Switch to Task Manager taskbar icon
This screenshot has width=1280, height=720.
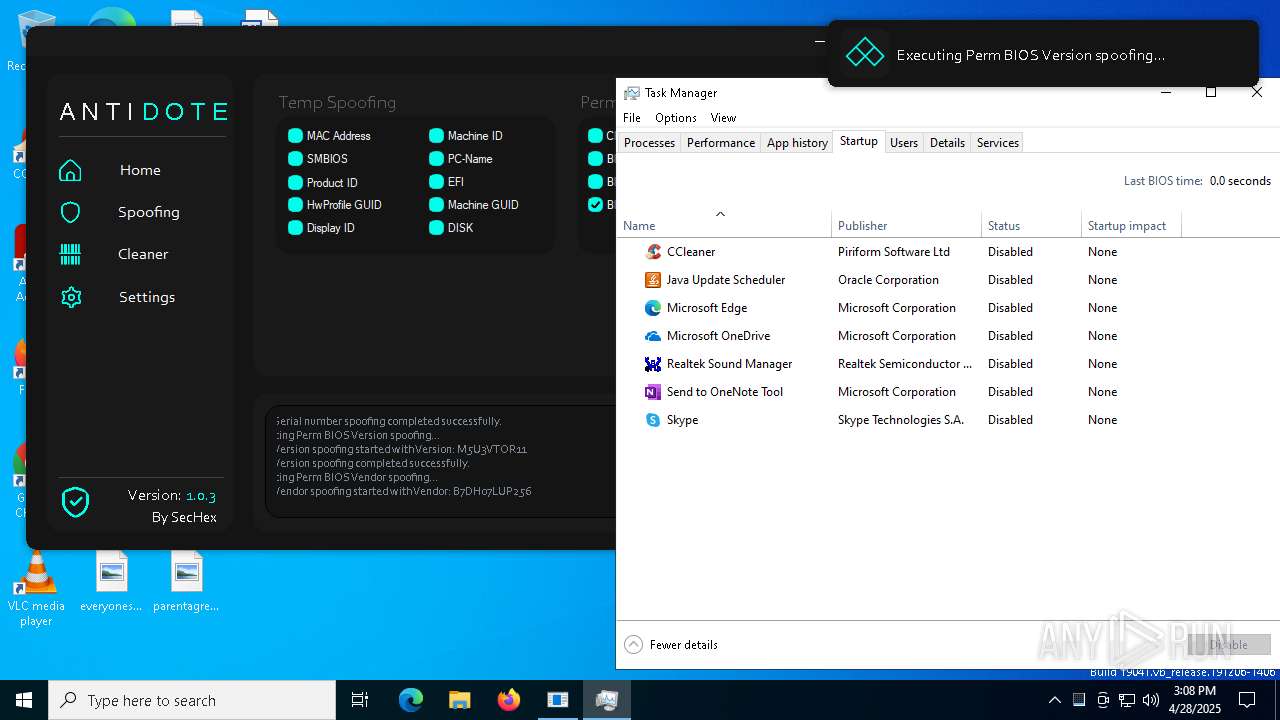coord(606,700)
